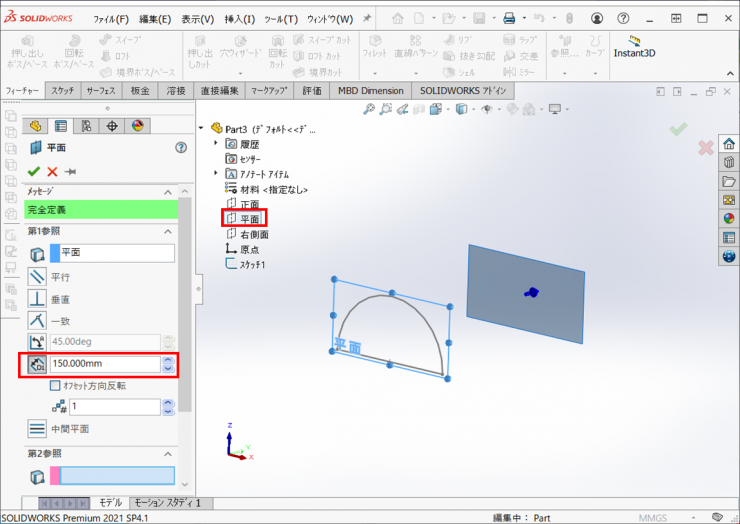Image resolution: width=740 pixels, height=524 pixels.
Task: Pin the property panel open
Action: coord(70,171)
